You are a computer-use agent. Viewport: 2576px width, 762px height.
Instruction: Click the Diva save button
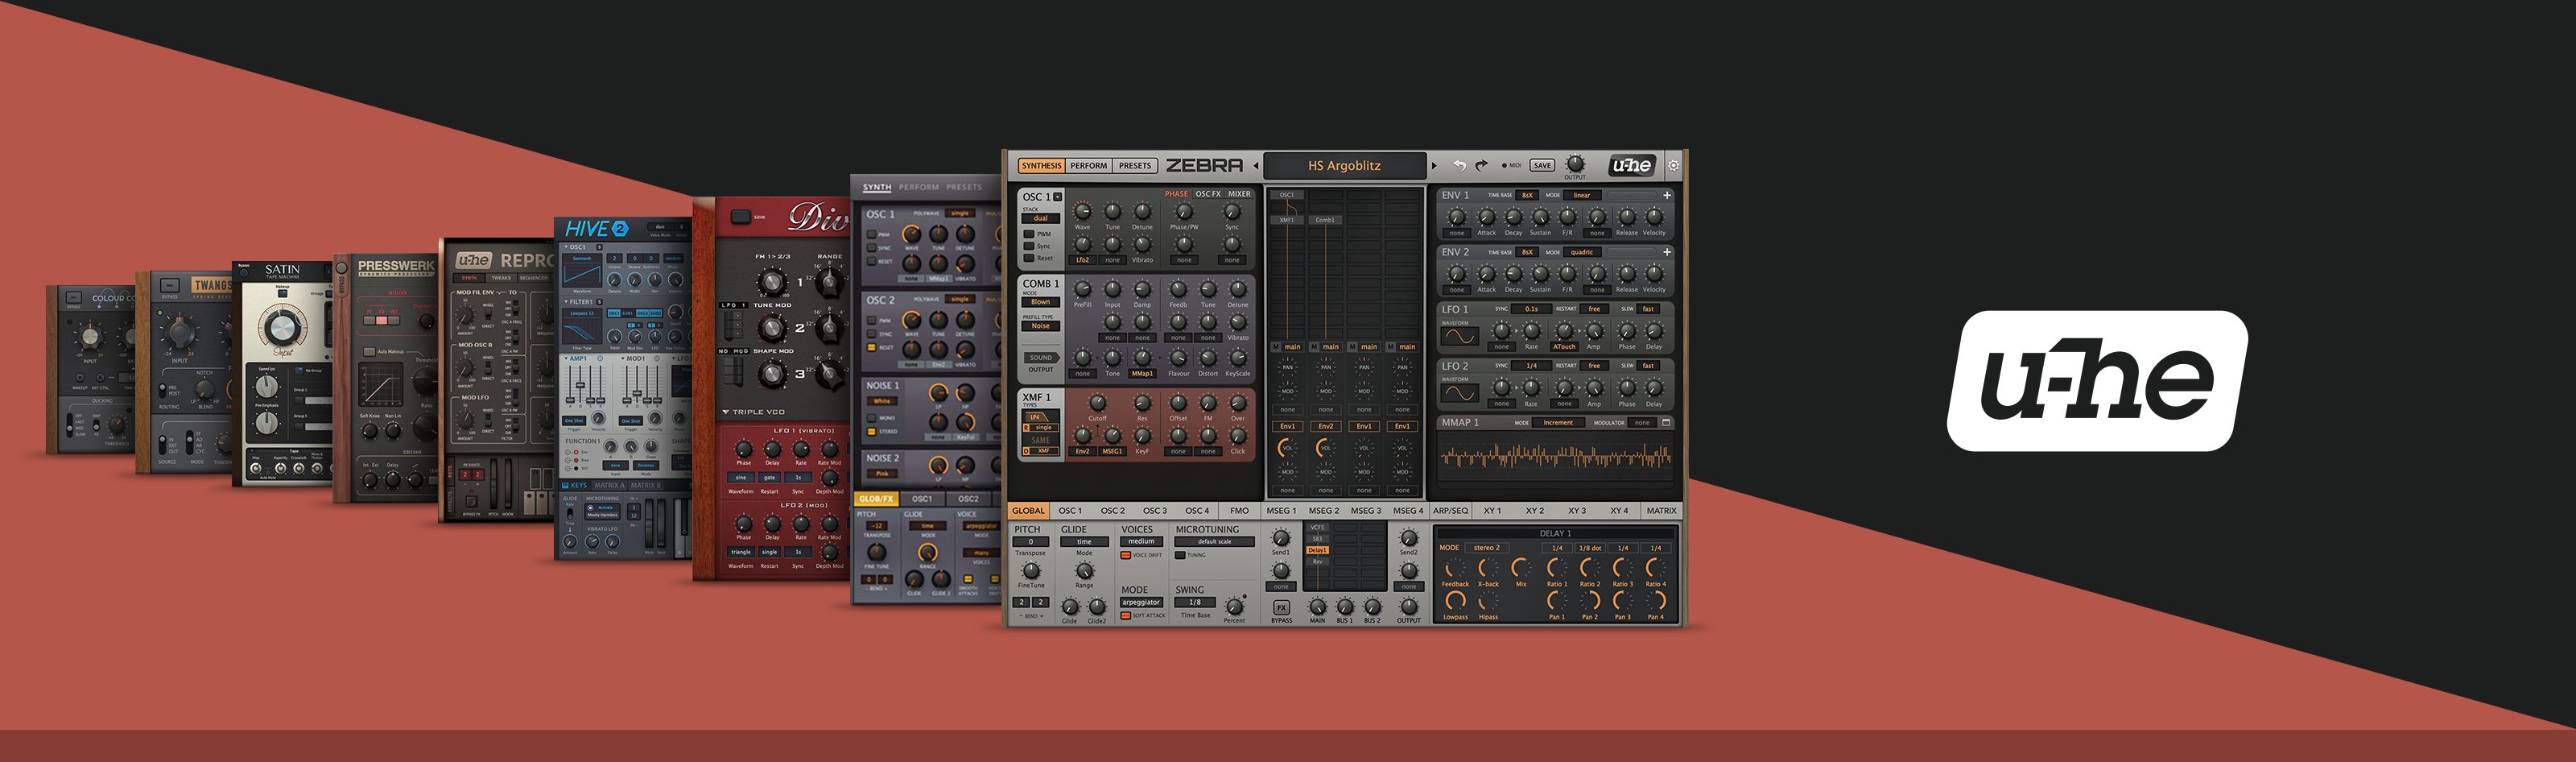742,217
